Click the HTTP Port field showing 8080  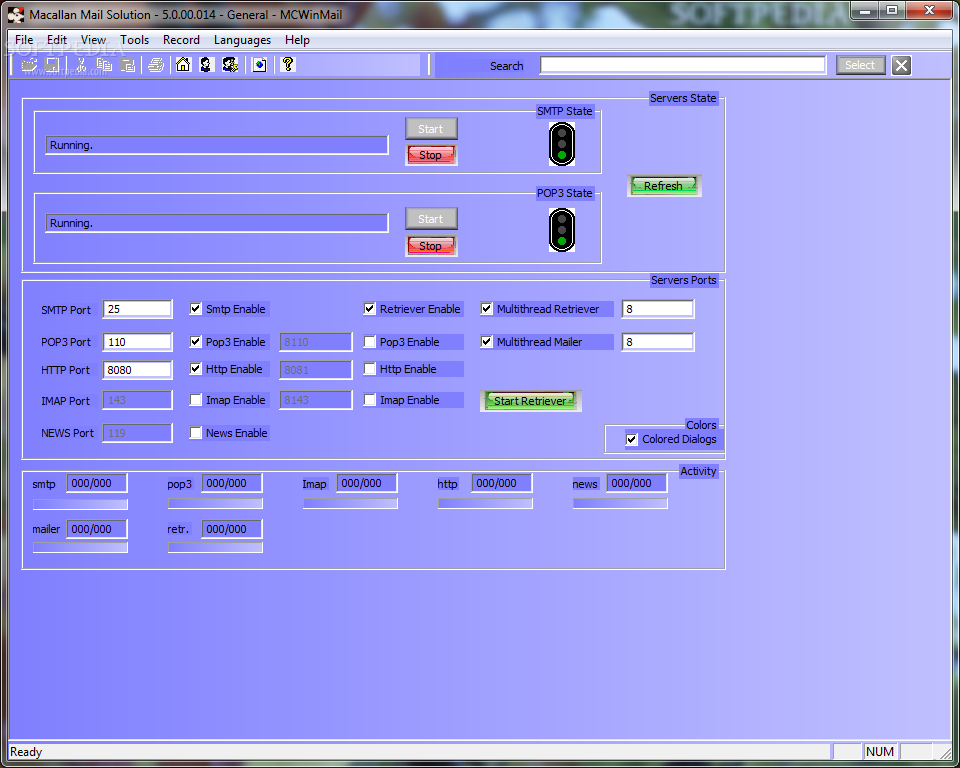tap(138, 370)
